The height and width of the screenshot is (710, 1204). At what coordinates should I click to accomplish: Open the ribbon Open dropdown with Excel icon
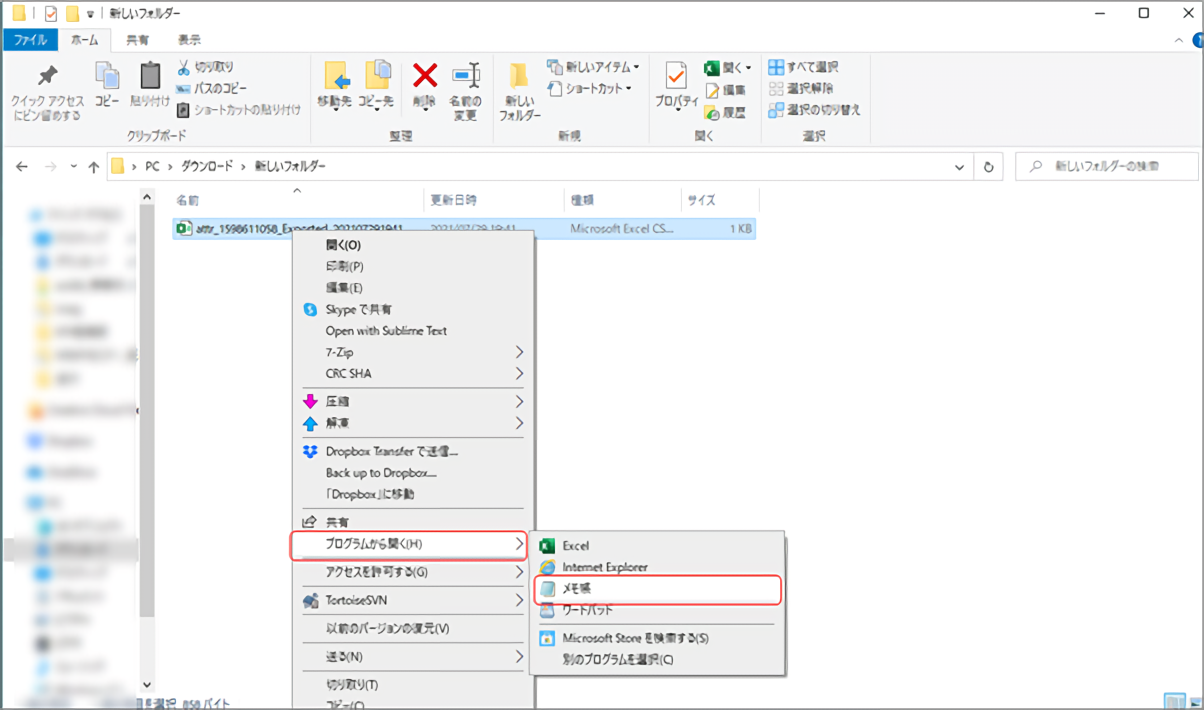pos(728,67)
